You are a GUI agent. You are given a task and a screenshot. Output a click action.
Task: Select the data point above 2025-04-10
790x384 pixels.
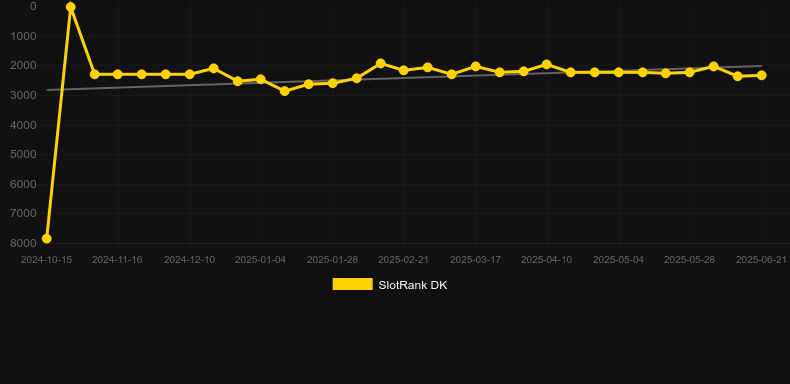[x=547, y=65]
